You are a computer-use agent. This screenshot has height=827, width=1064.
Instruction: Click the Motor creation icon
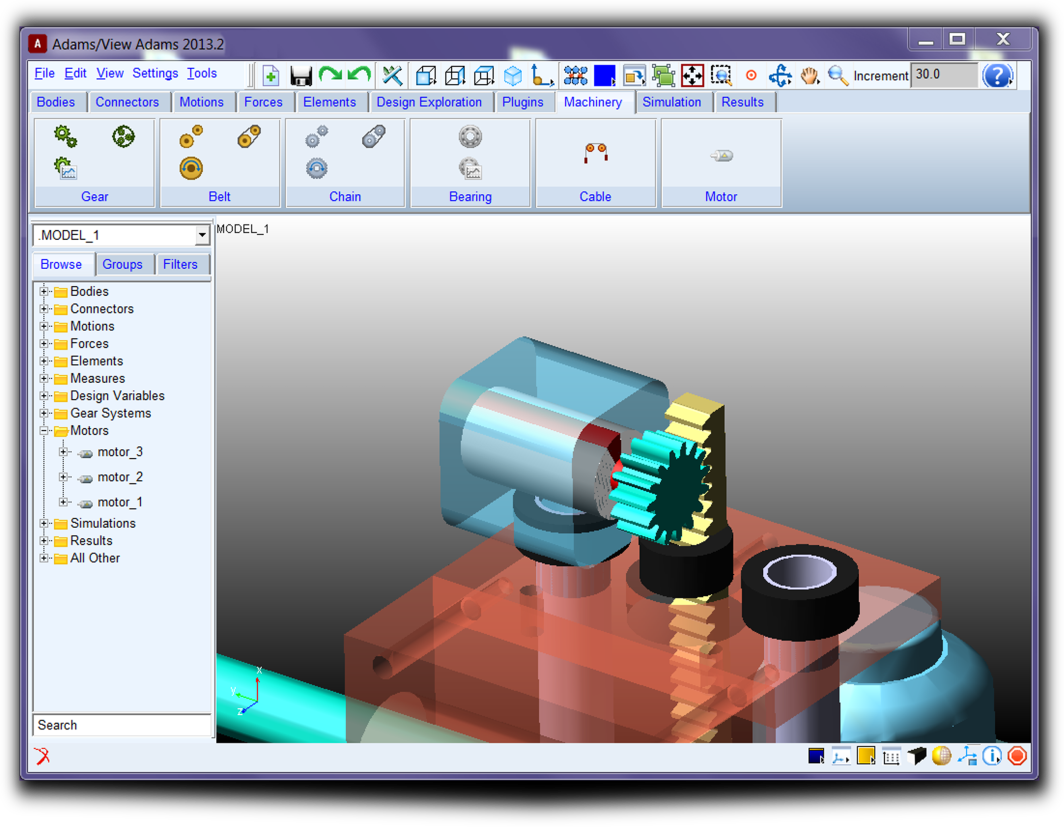click(x=721, y=156)
